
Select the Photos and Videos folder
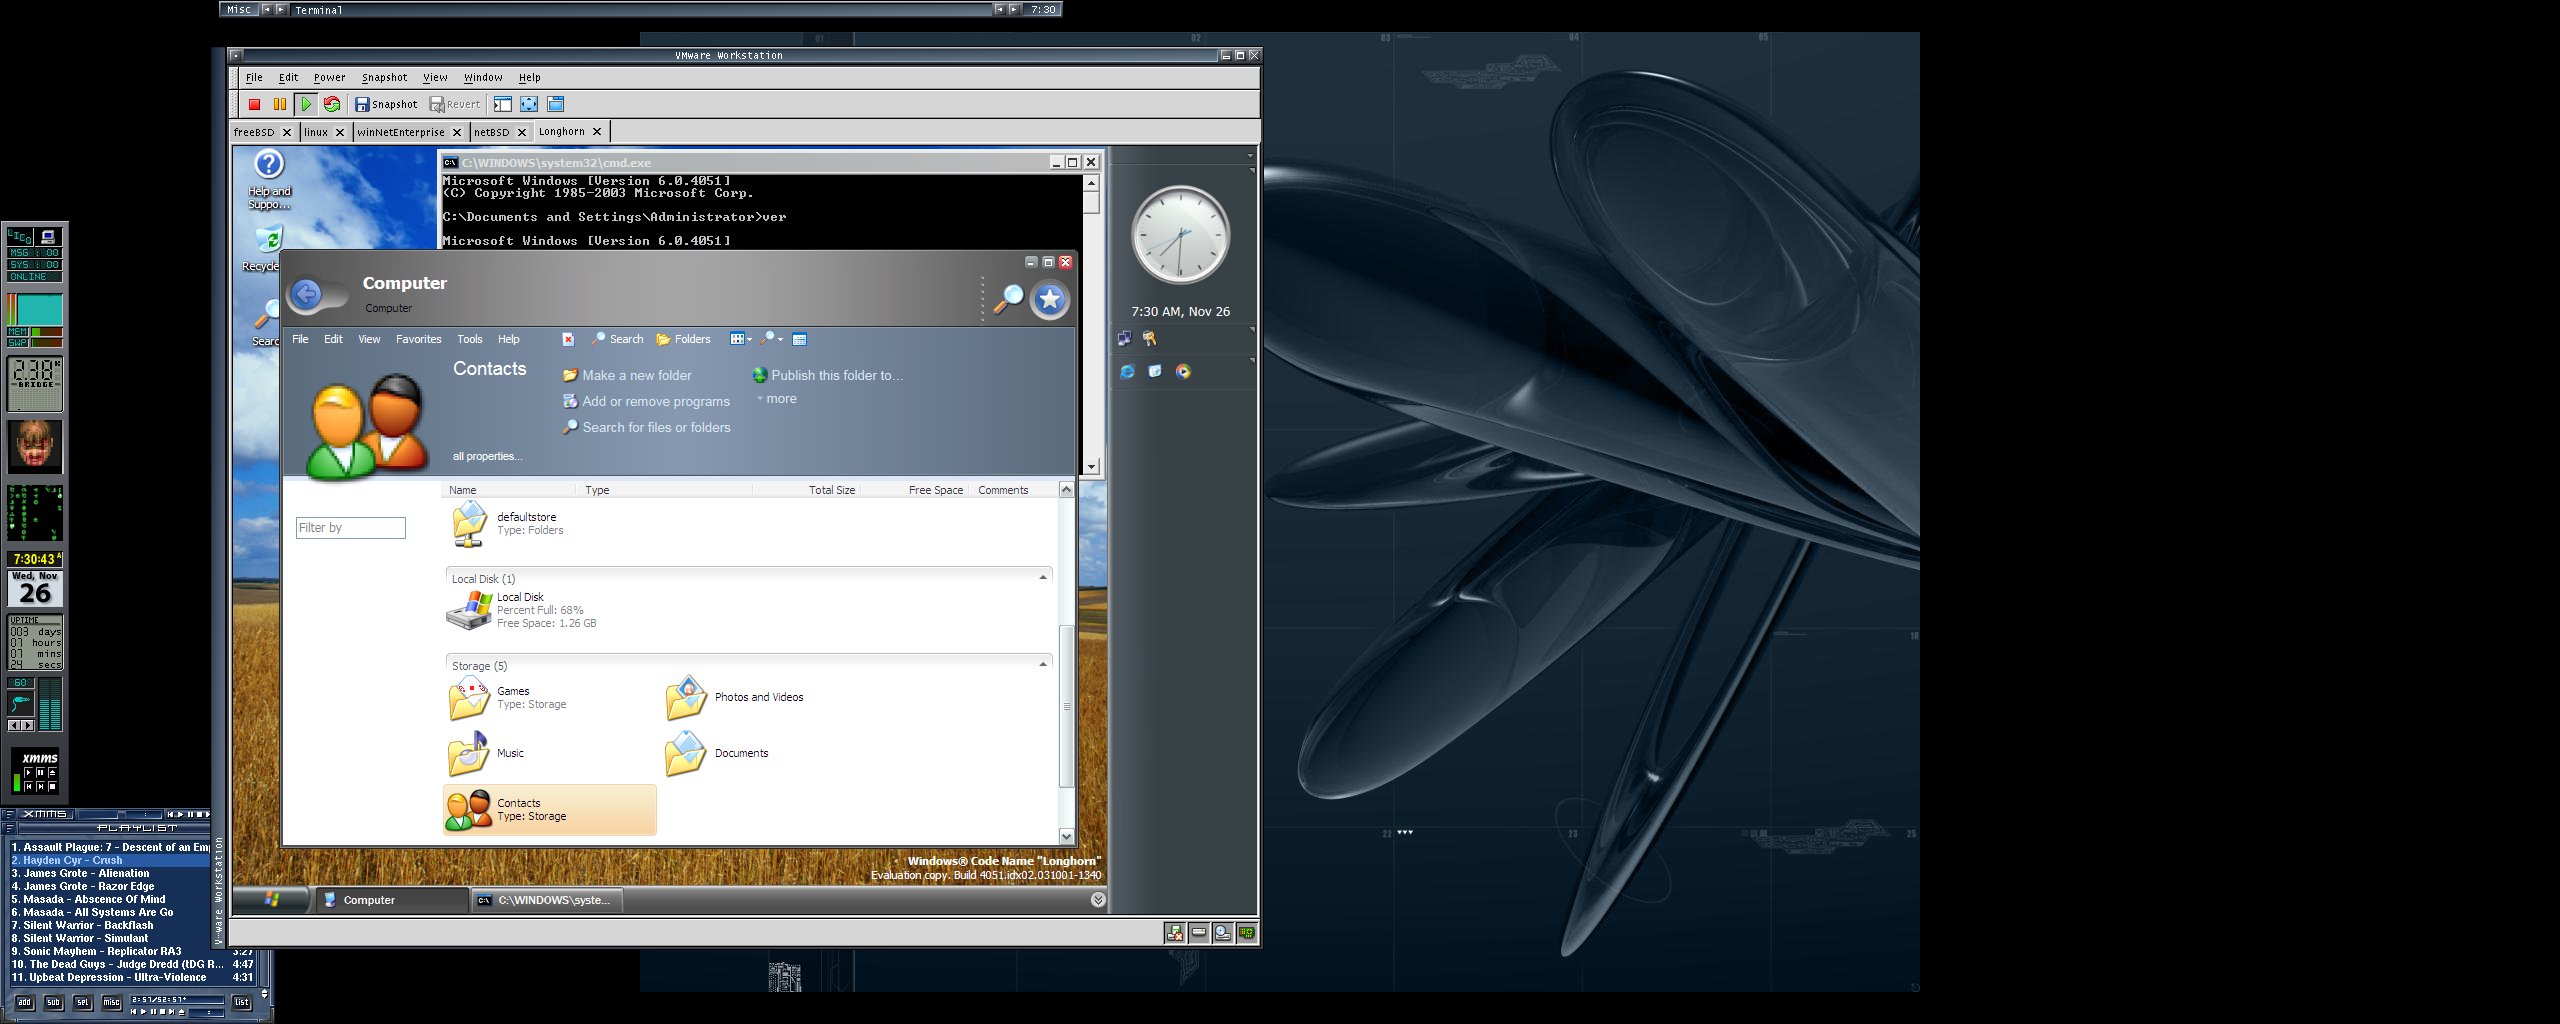pyautogui.click(x=735, y=698)
